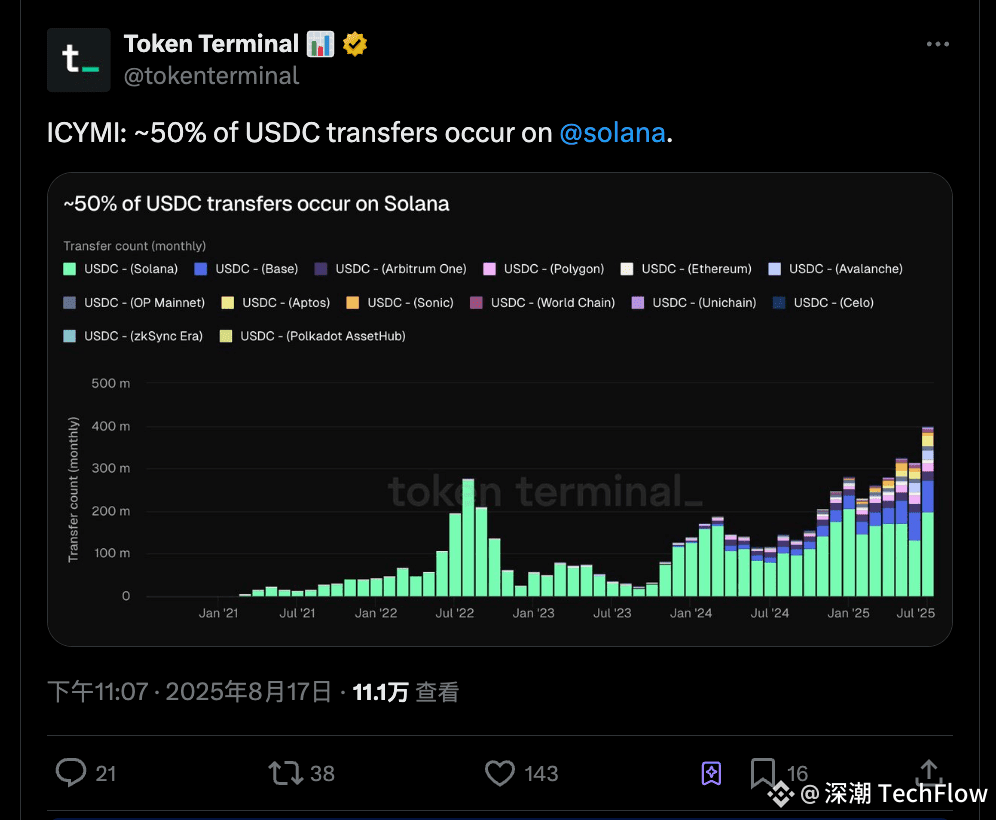The height and width of the screenshot is (820, 996).
Task: Click the retweet arrows icon
Action: click(x=285, y=773)
